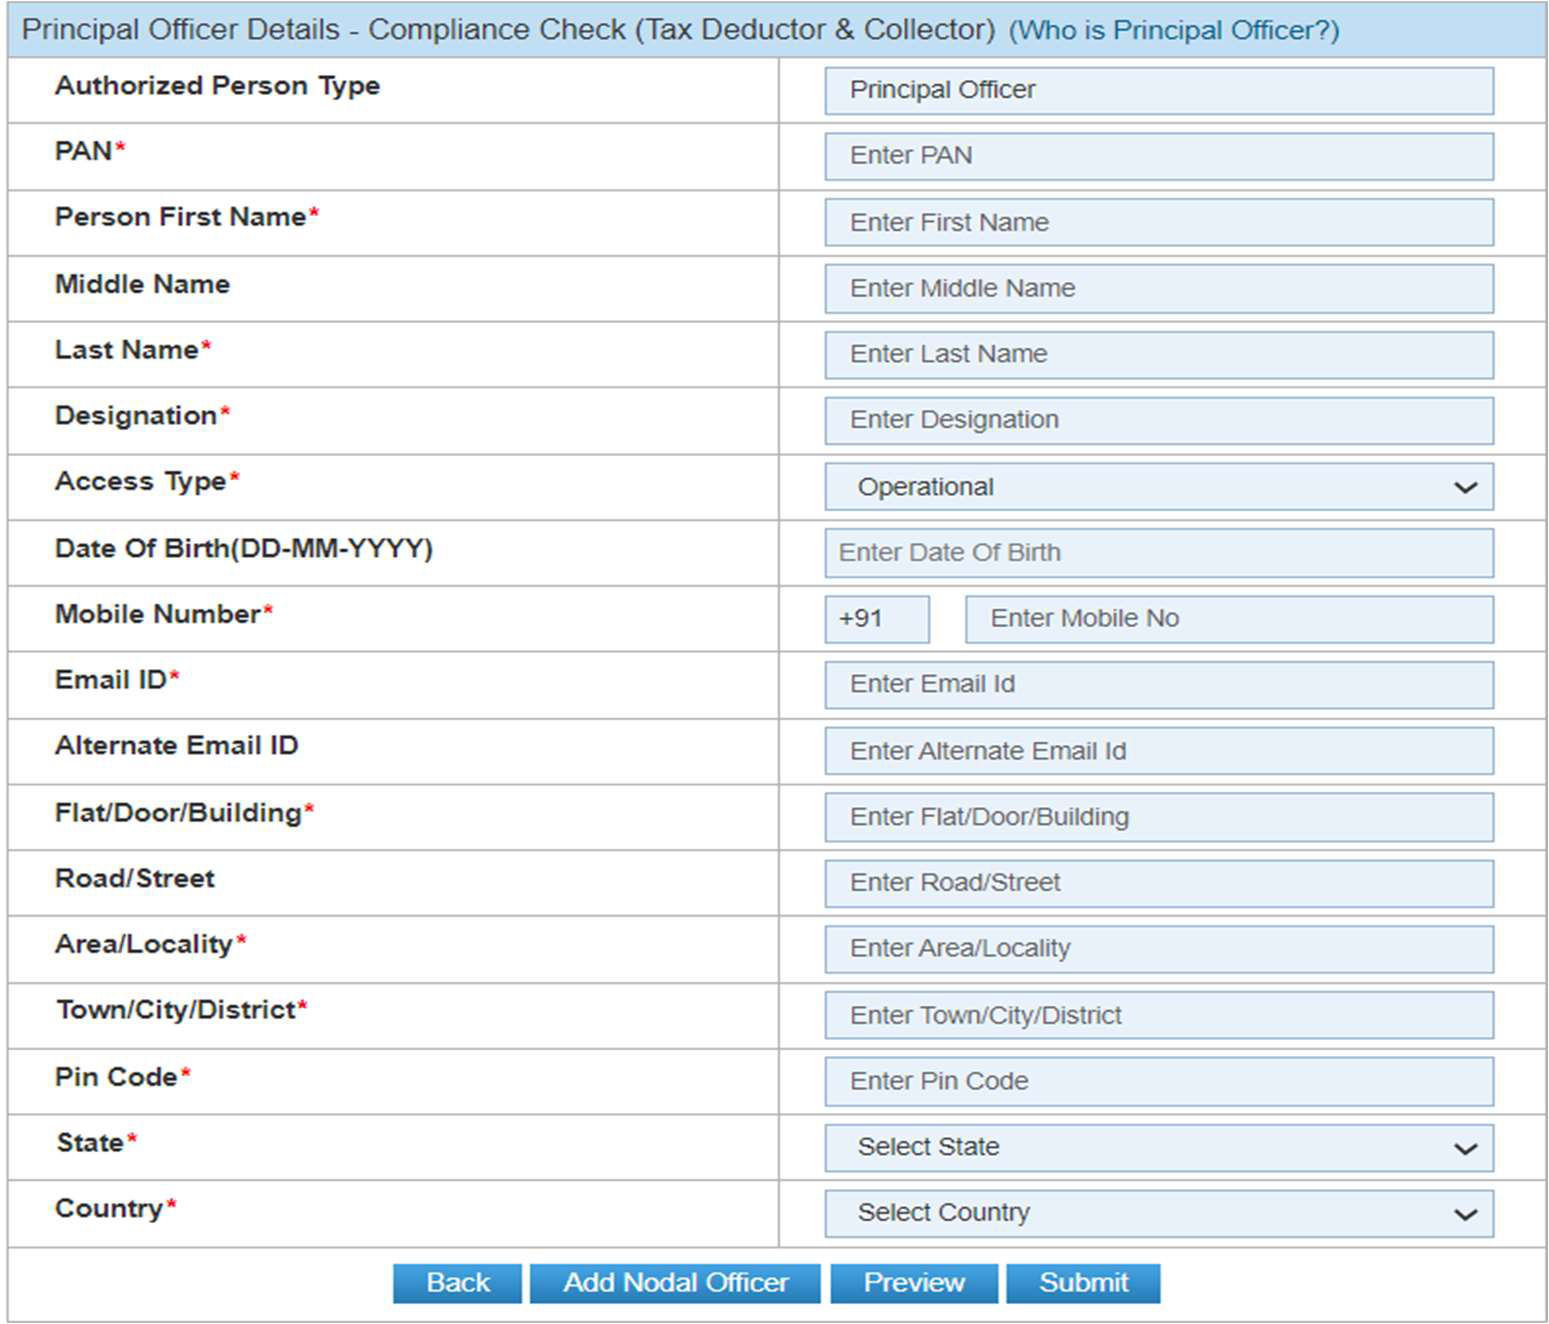Focus the Enter PAN field
Viewport: 1549px width, 1324px height.
[1159, 156]
